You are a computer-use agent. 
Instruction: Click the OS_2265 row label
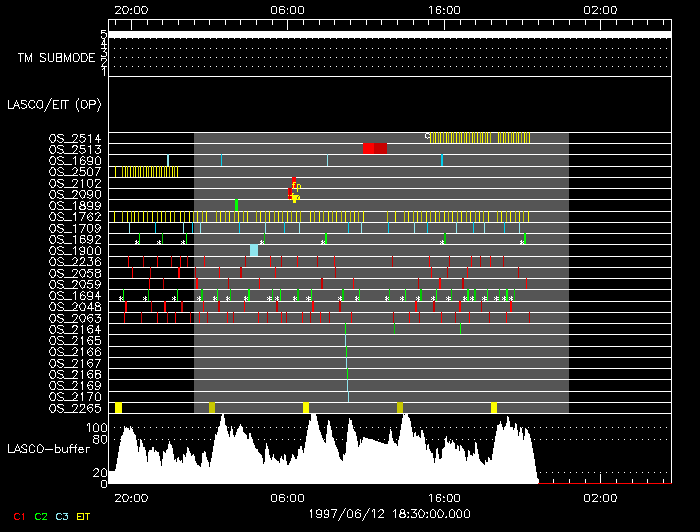75,408
